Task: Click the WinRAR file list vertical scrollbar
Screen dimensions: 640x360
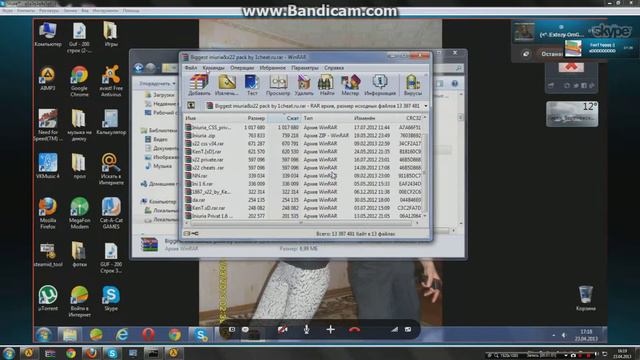Action: (x=425, y=167)
